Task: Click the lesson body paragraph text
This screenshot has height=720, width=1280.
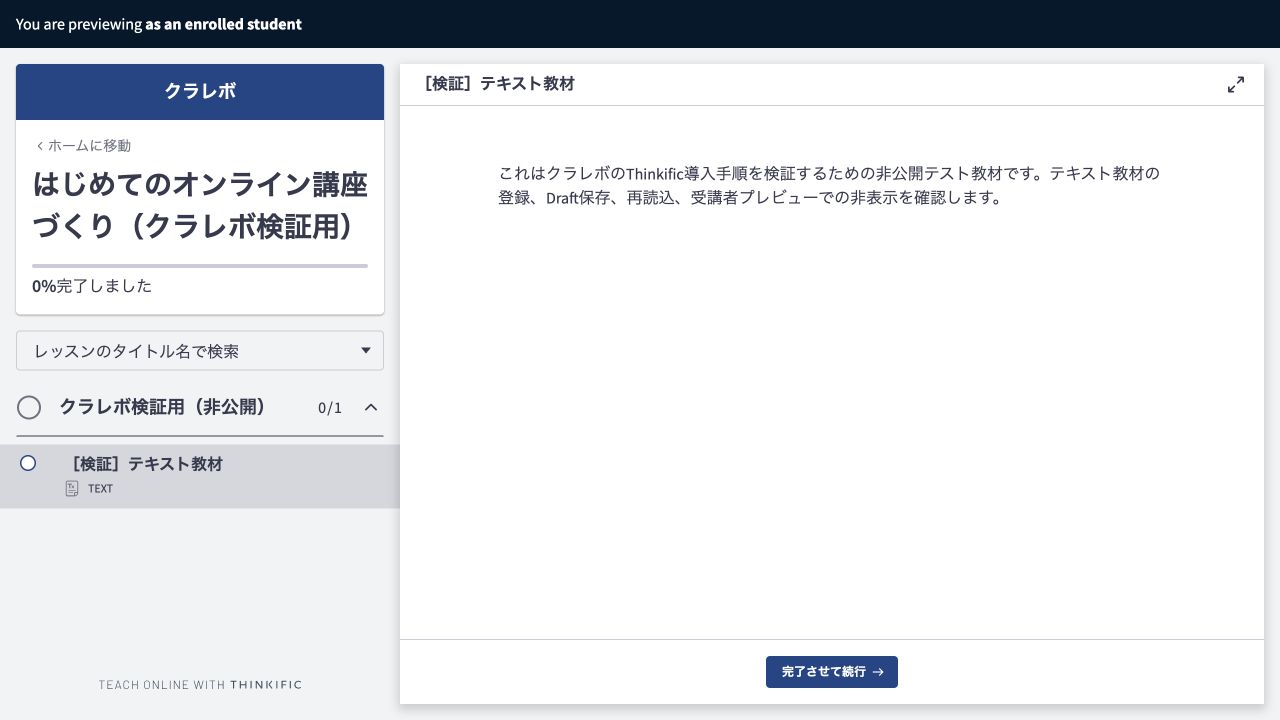Action: tap(829, 185)
